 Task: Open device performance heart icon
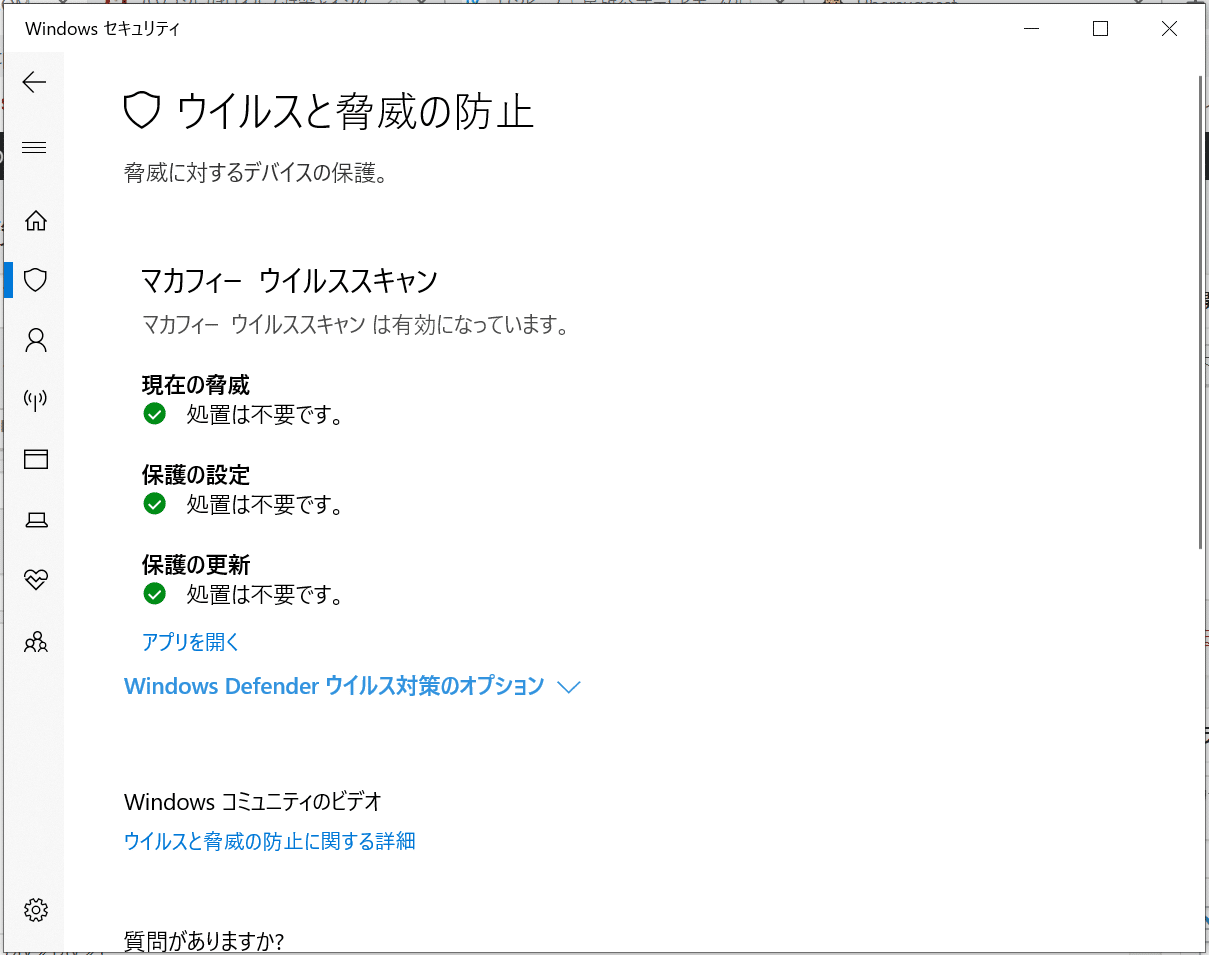coord(36,580)
